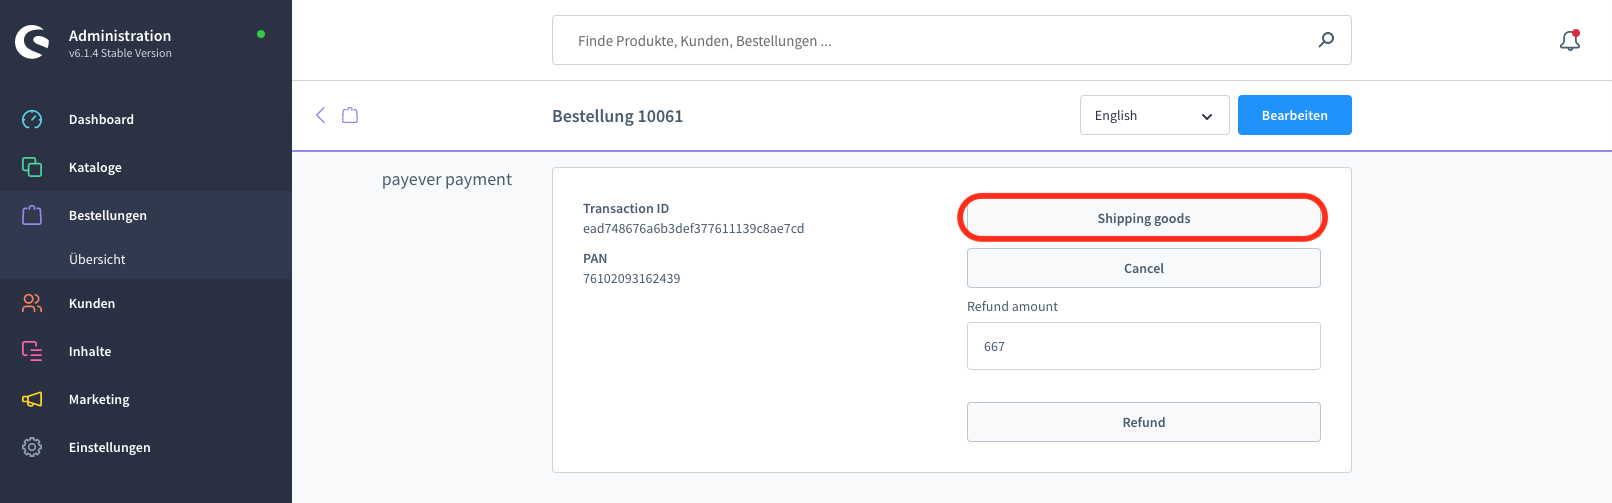
Task: Click the Cancel payment button
Action: point(1144,268)
